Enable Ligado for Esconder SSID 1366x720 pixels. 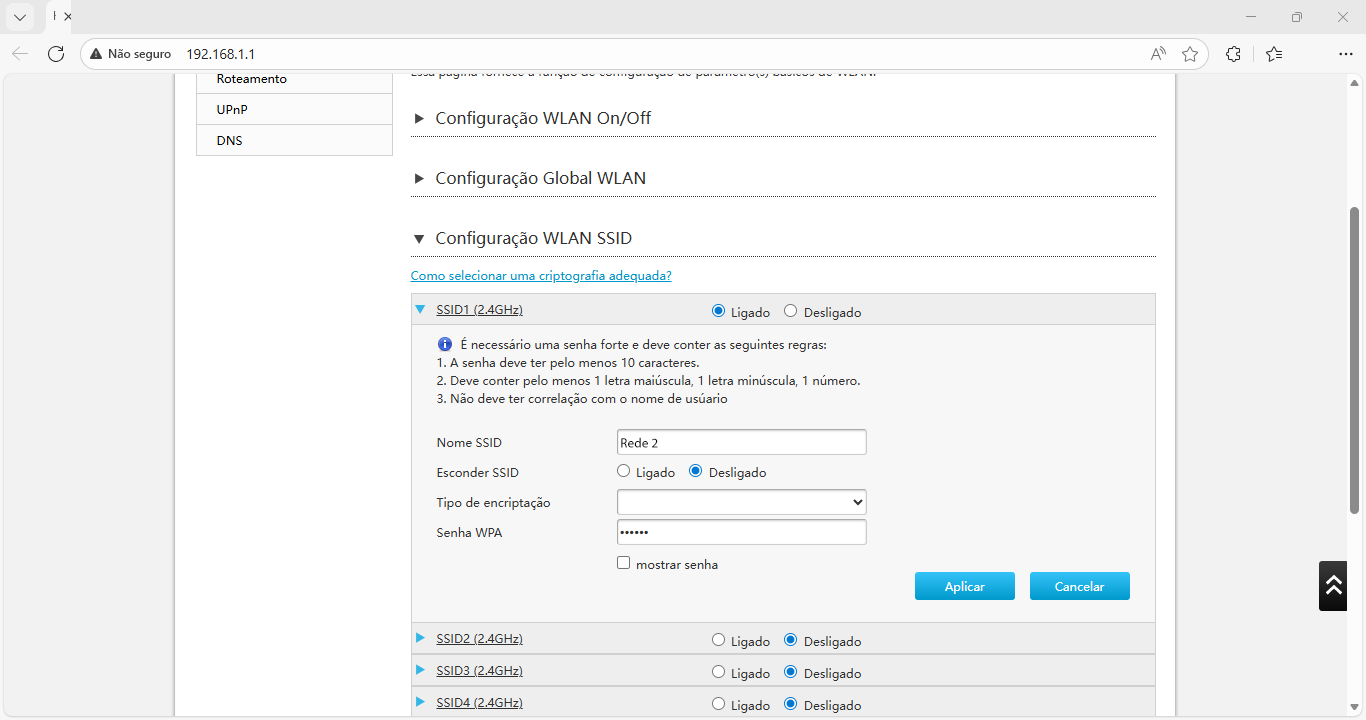623,470
